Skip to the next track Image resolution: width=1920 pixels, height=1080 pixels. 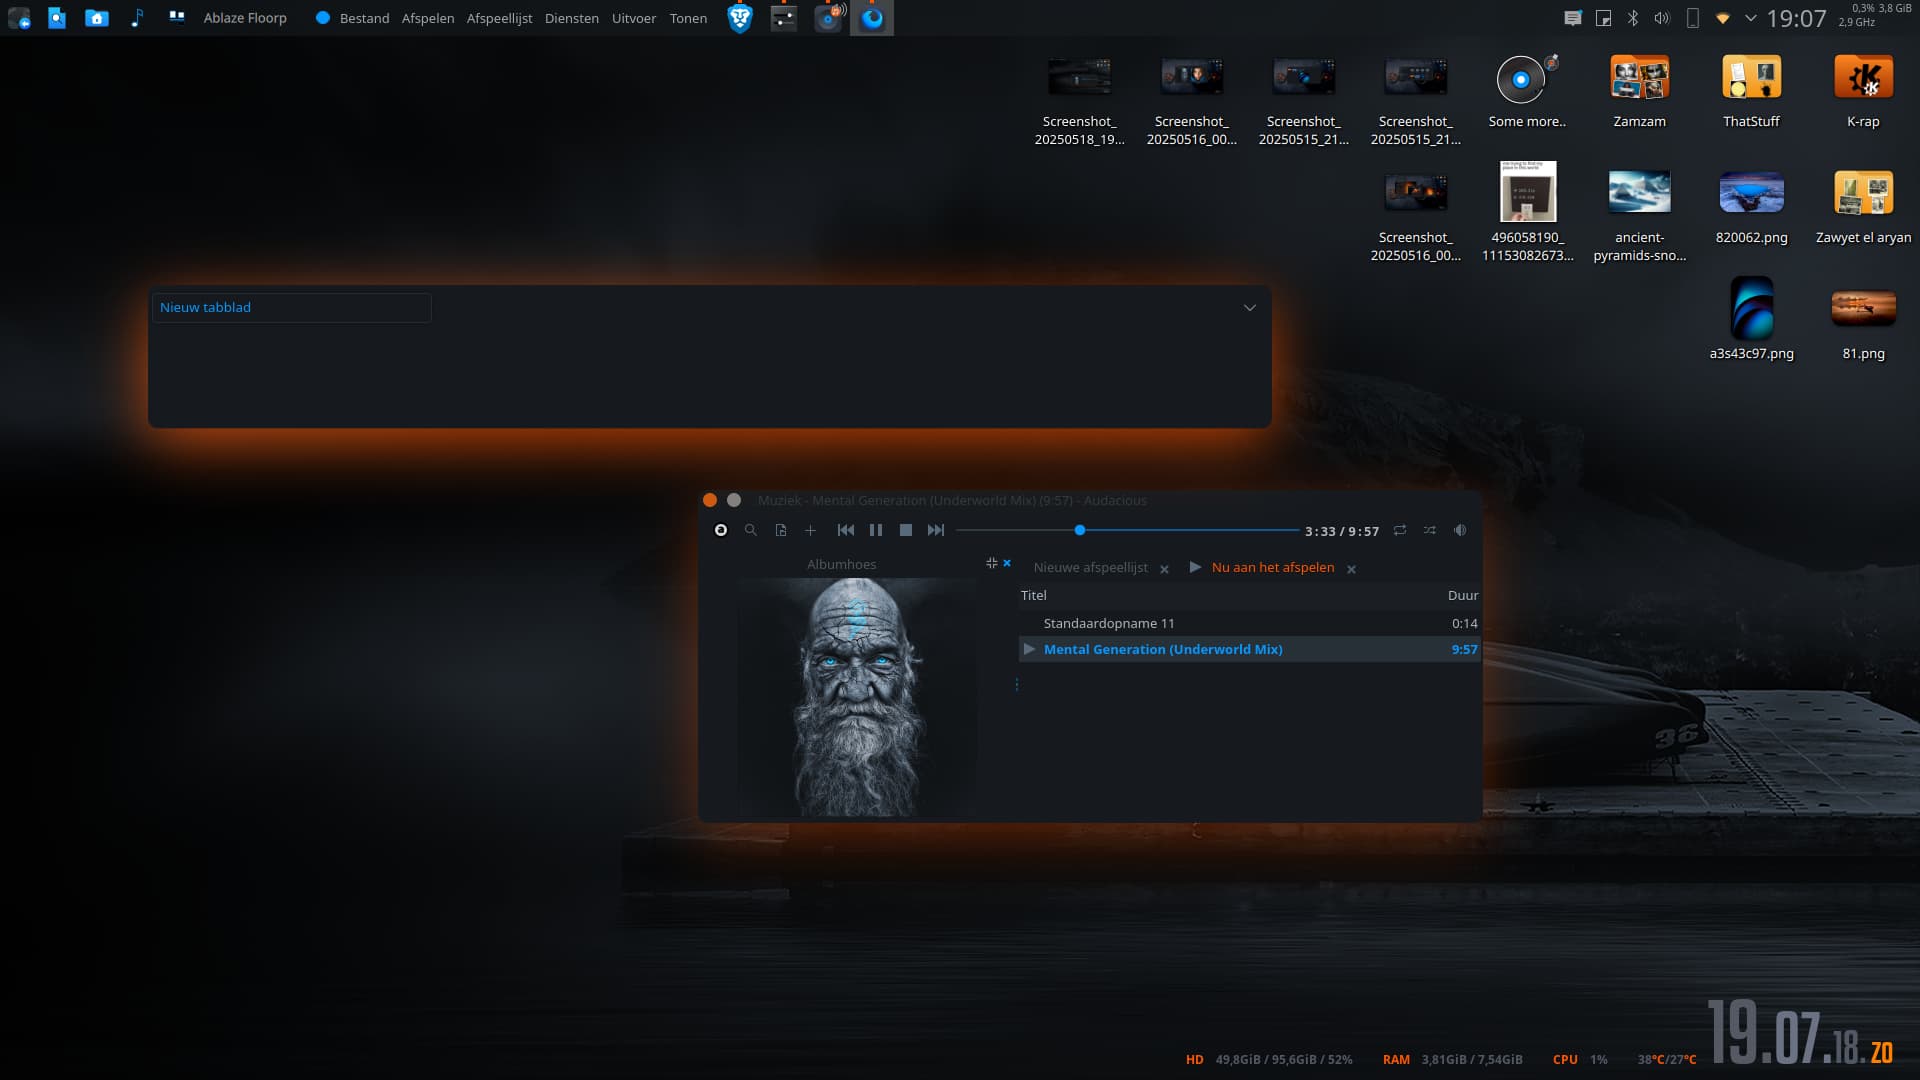point(936,530)
